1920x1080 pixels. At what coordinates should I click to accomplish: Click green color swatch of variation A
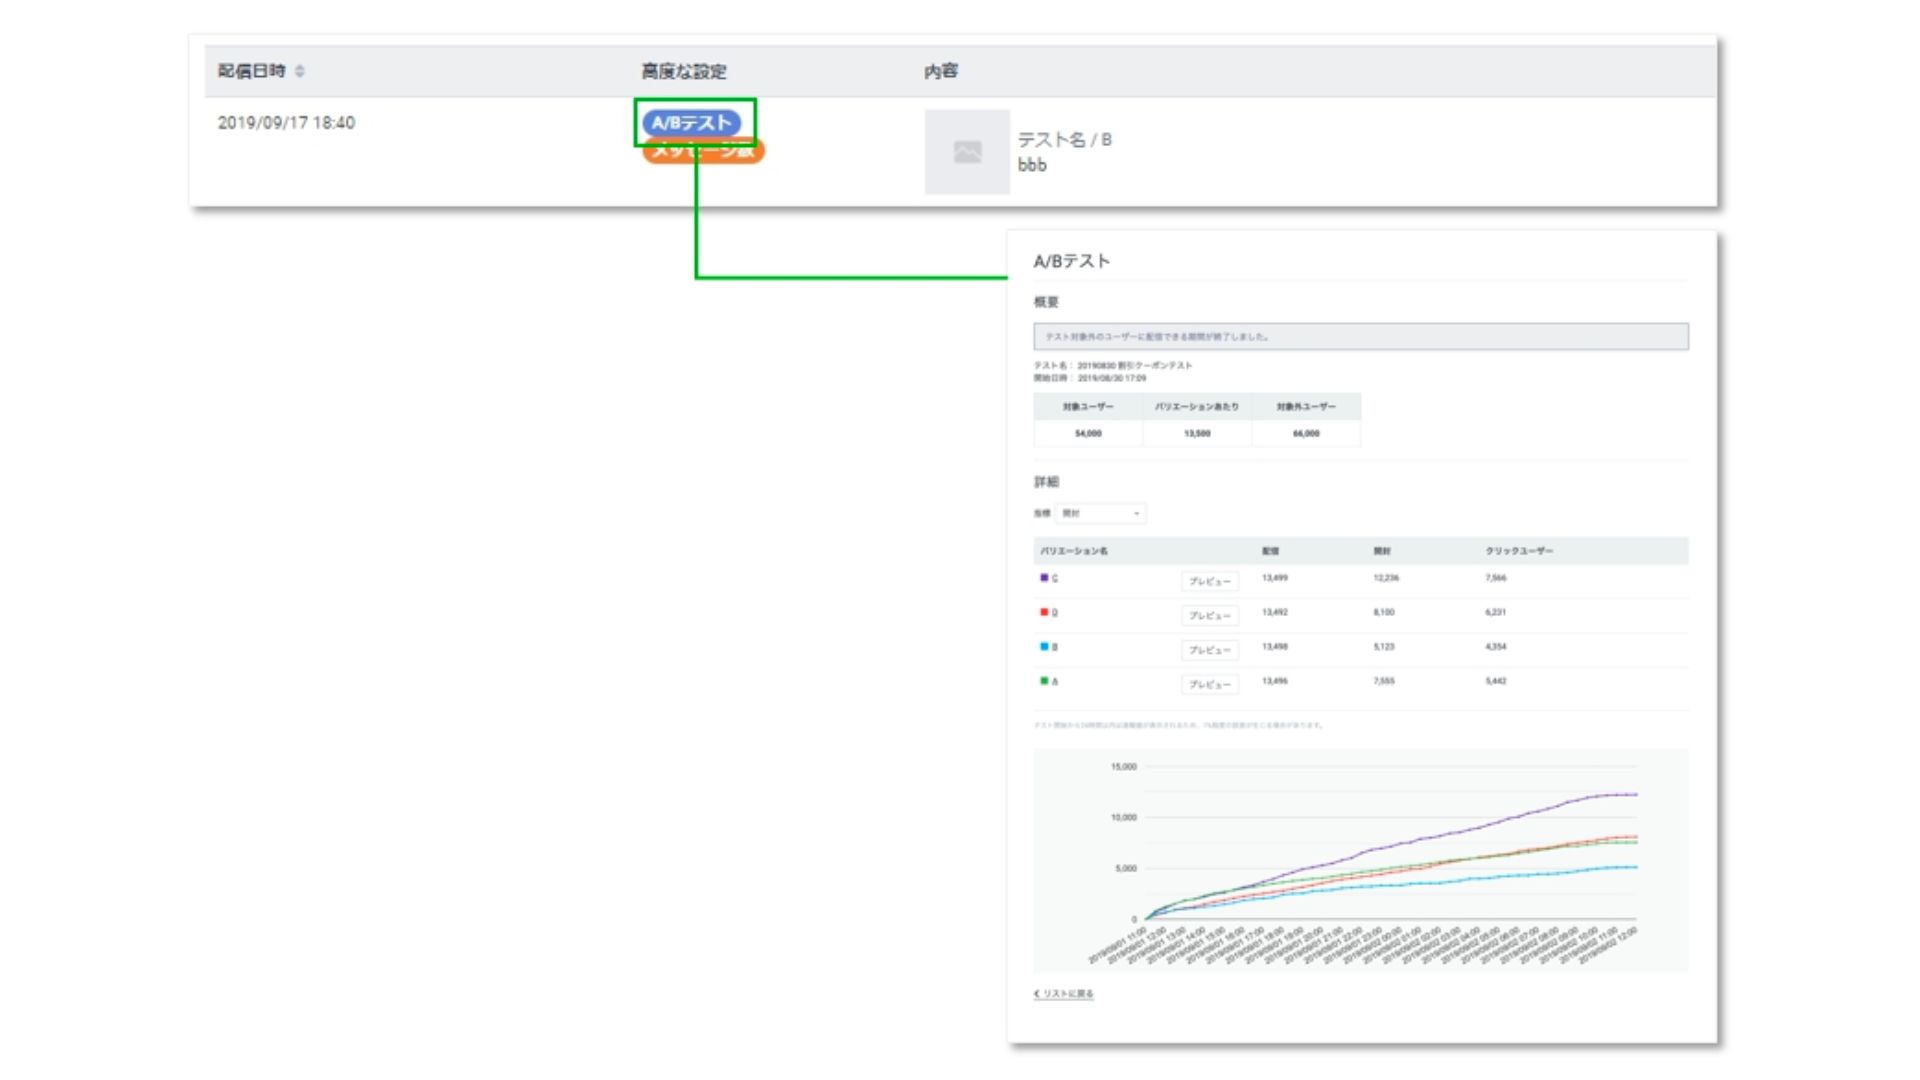point(1044,681)
